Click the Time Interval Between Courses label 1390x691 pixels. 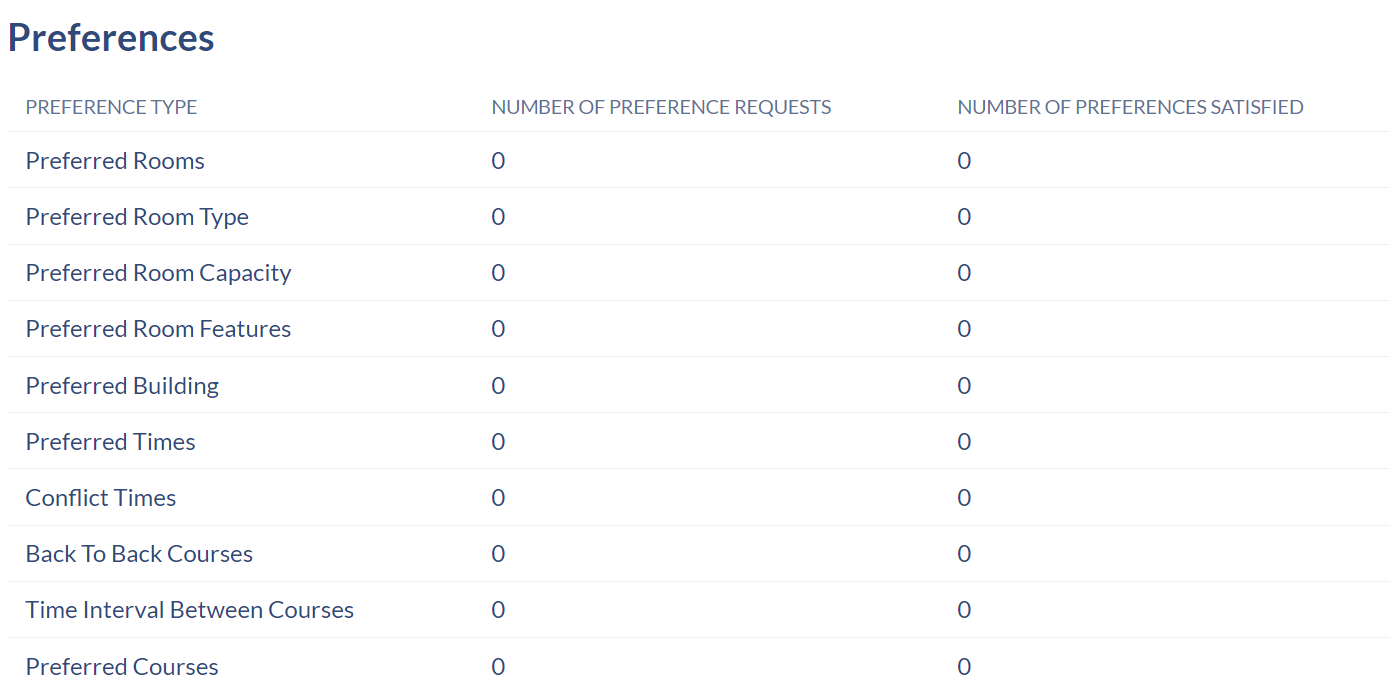[190, 610]
